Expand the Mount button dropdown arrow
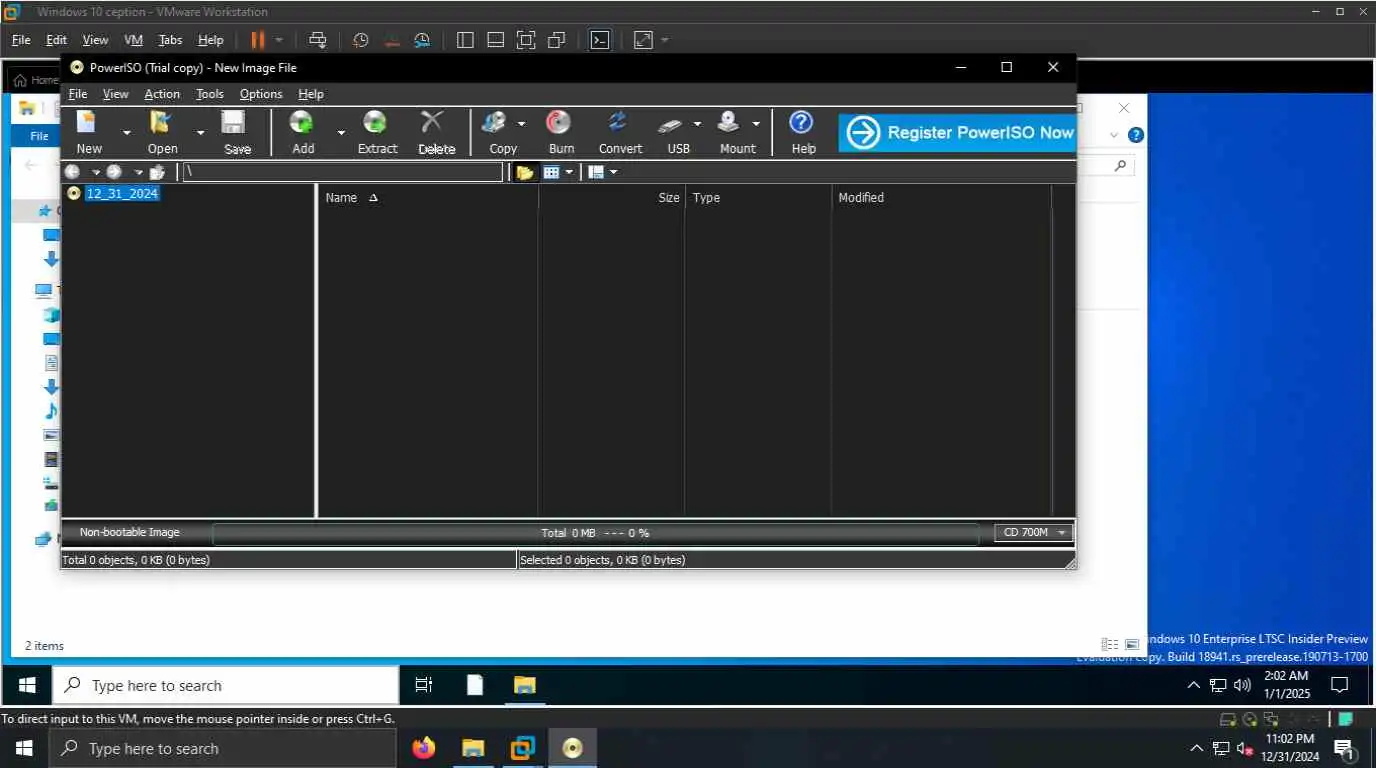Screen dimensions: 1376x768 pos(756,124)
